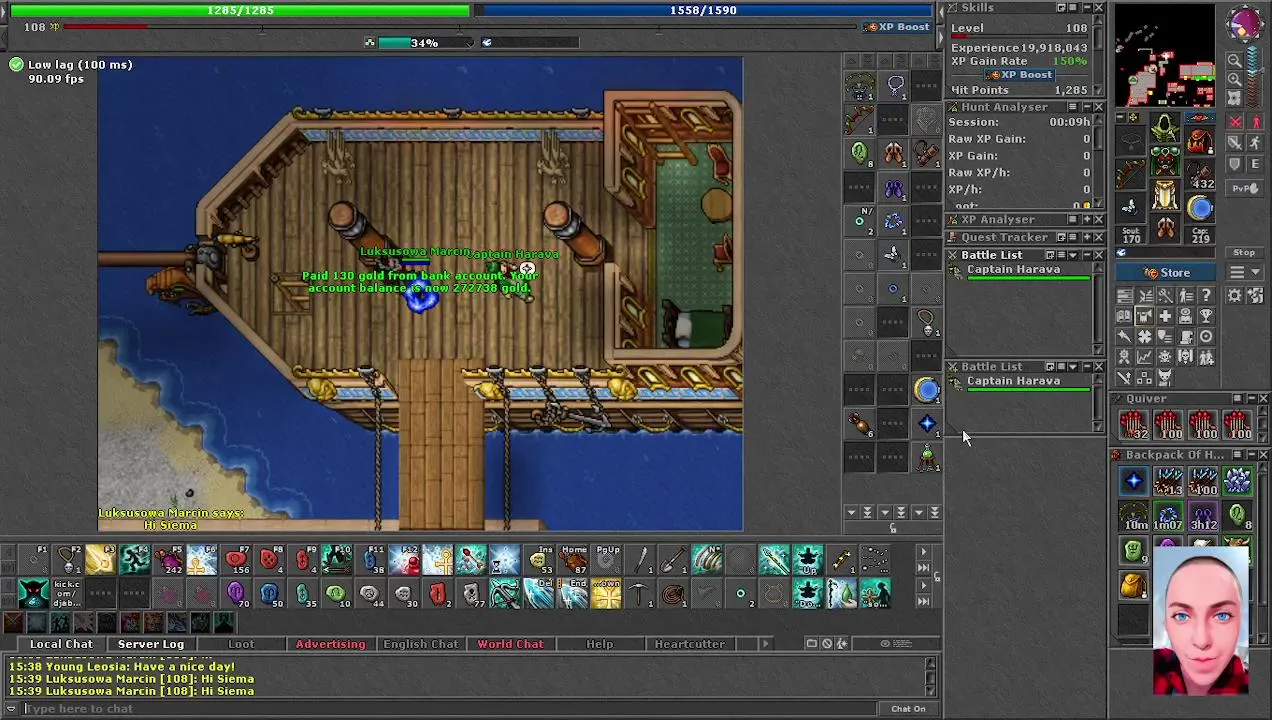
Task: Open the first Battle List filter dropdown arrow
Action: 1073,255
